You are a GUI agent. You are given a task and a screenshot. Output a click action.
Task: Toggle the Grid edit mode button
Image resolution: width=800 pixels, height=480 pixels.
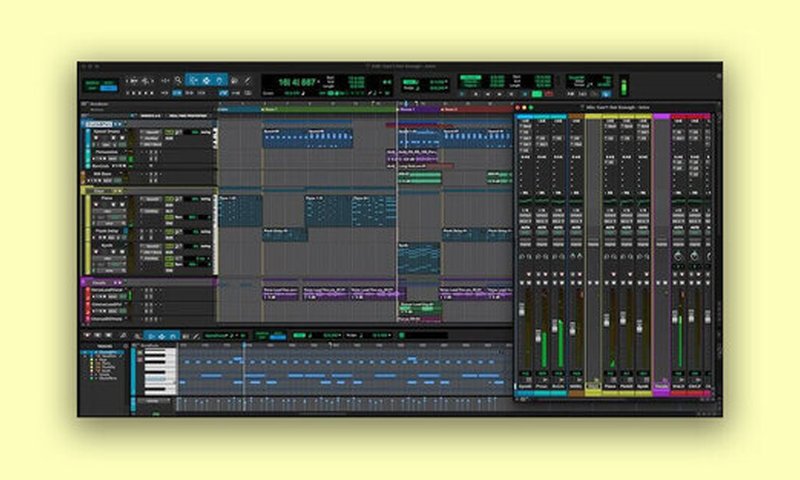(x=109, y=88)
